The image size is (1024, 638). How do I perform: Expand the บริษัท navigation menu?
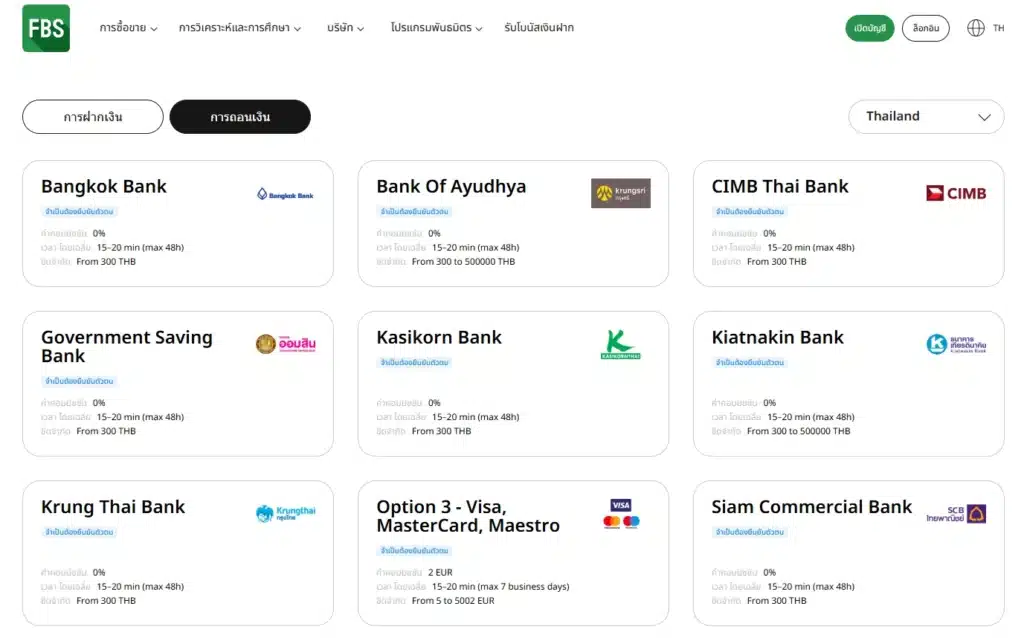345,28
